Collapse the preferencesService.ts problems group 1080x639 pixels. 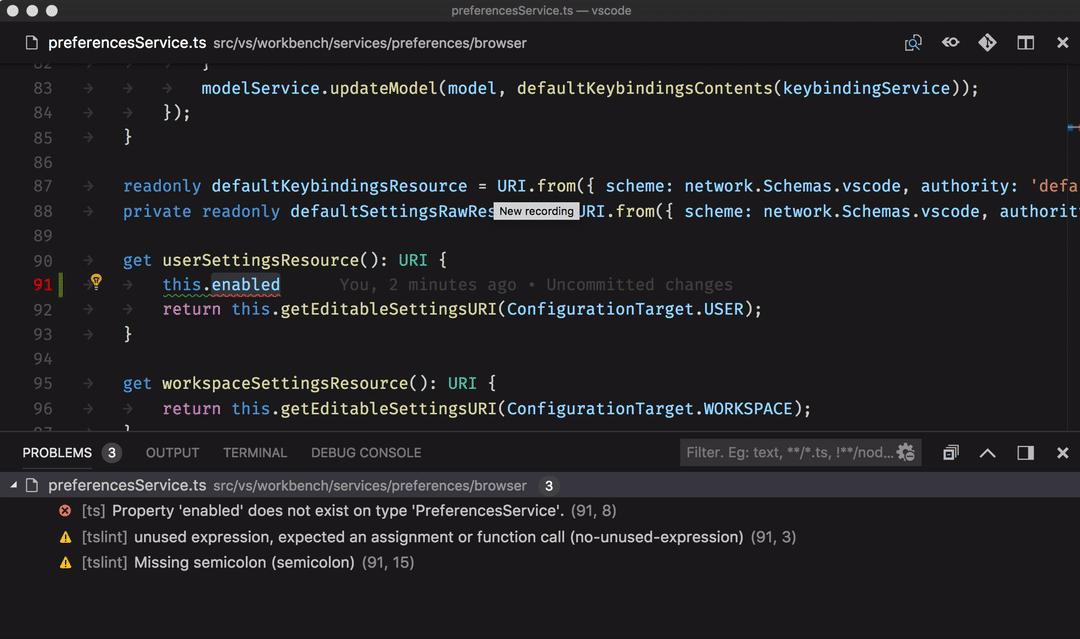click(x=14, y=485)
